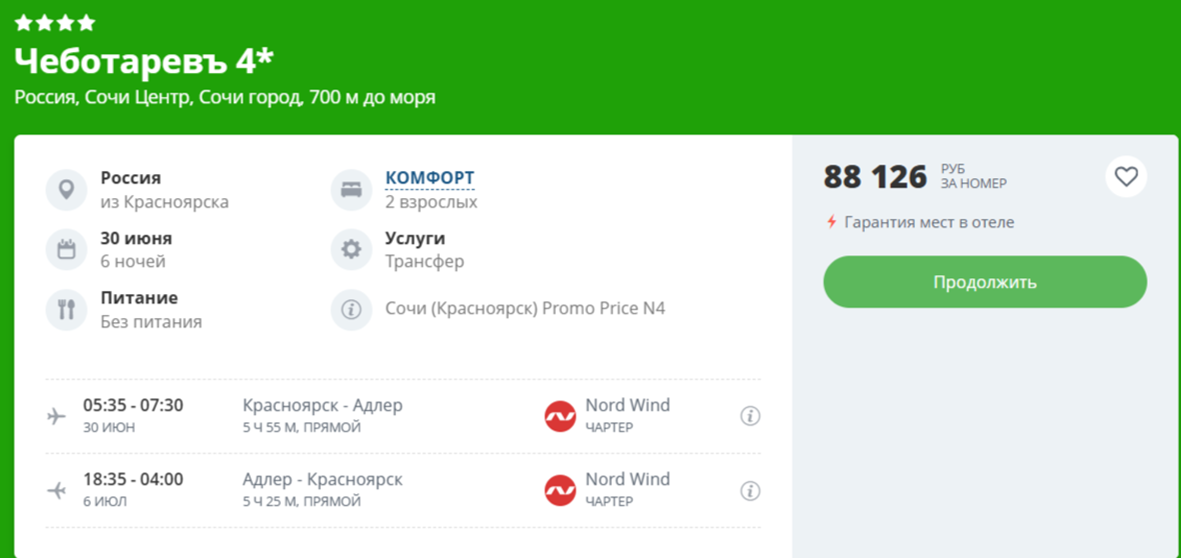
Task: Click the return flight airplane icon
Action: [57, 491]
